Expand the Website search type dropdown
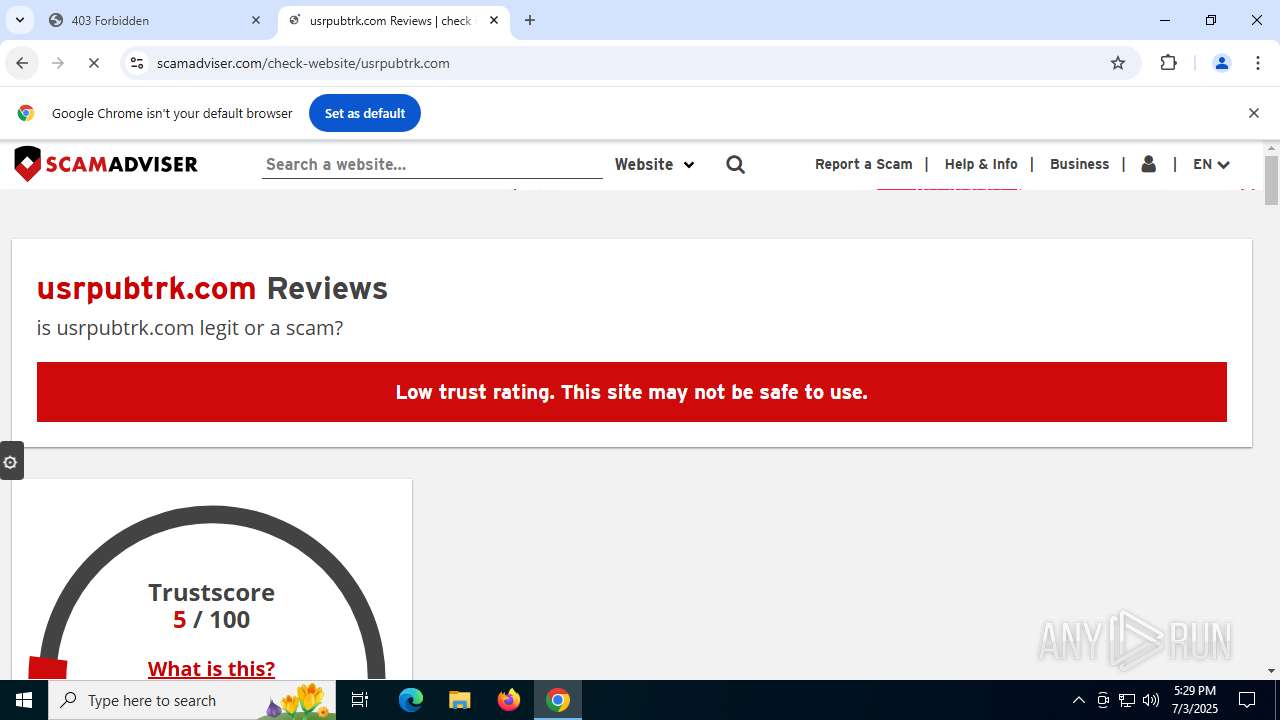The height and width of the screenshot is (720, 1280). tap(654, 164)
